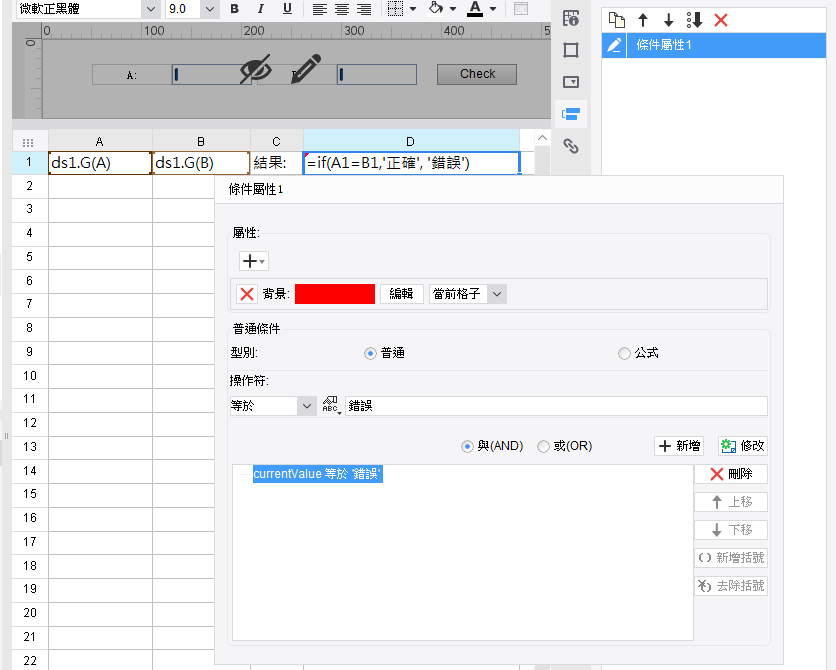
Task: Toggle bold text formatting
Action: (234, 9)
